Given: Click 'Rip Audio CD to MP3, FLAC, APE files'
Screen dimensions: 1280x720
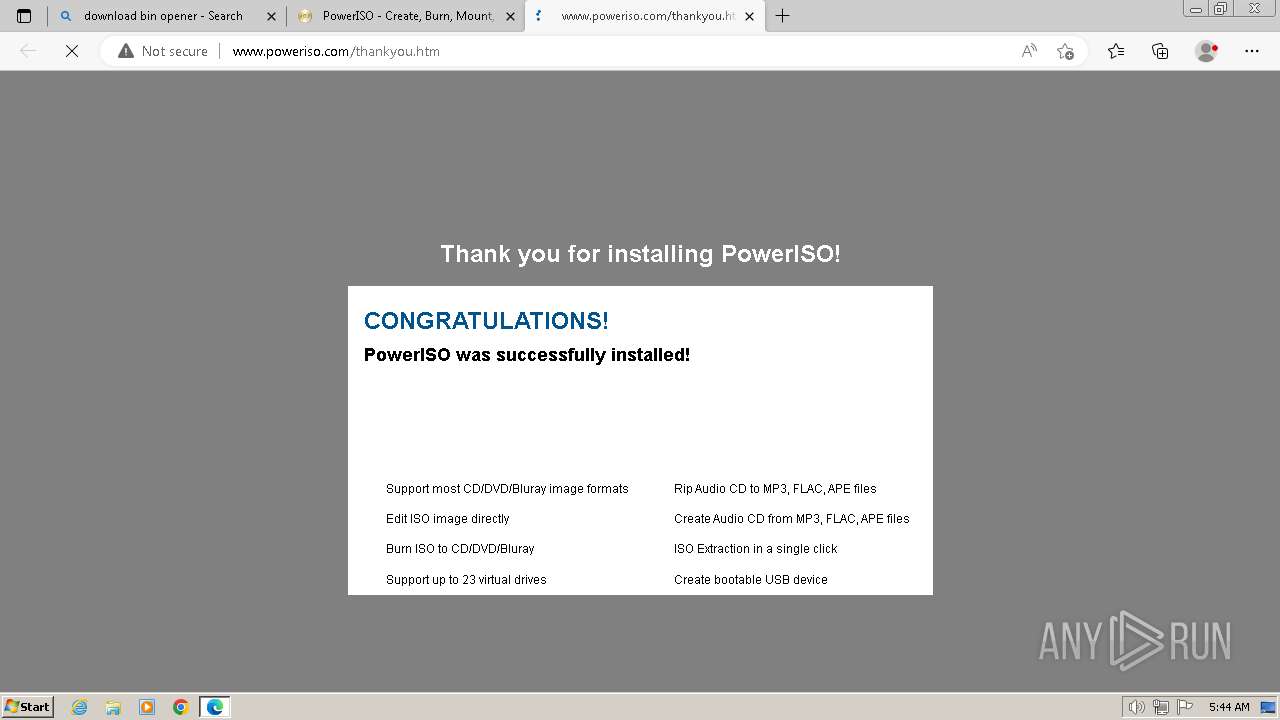Looking at the screenshot, I should tap(775, 489).
